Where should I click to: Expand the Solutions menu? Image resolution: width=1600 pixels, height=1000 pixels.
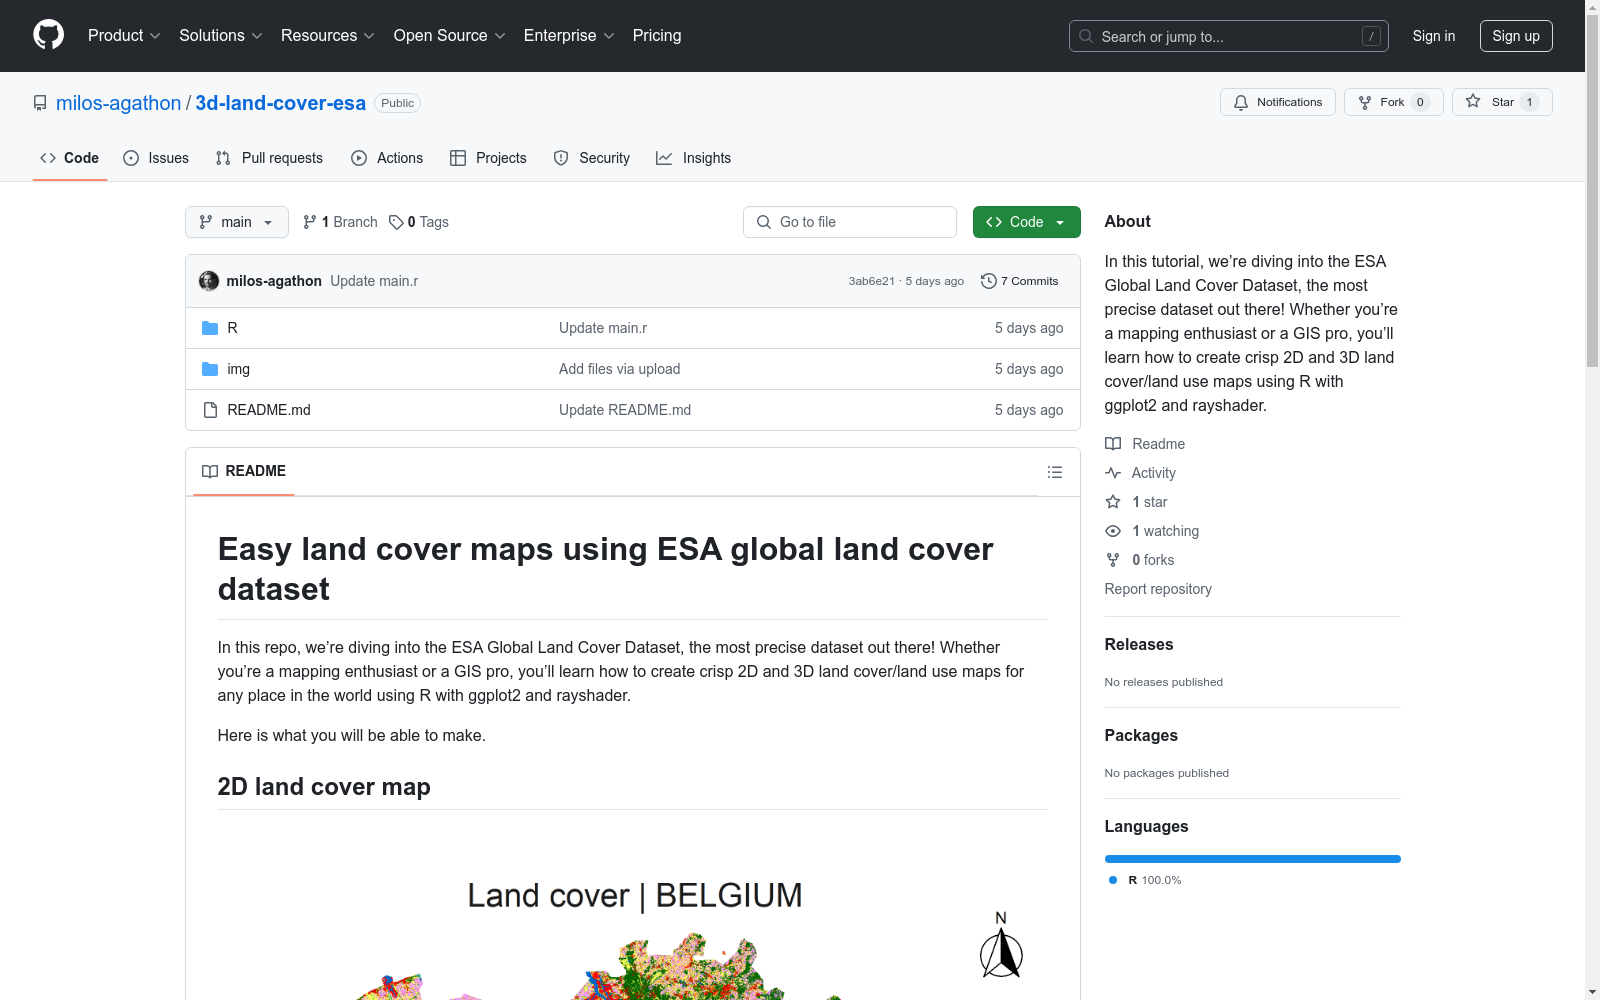pyautogui.click(x=221, y=35)
